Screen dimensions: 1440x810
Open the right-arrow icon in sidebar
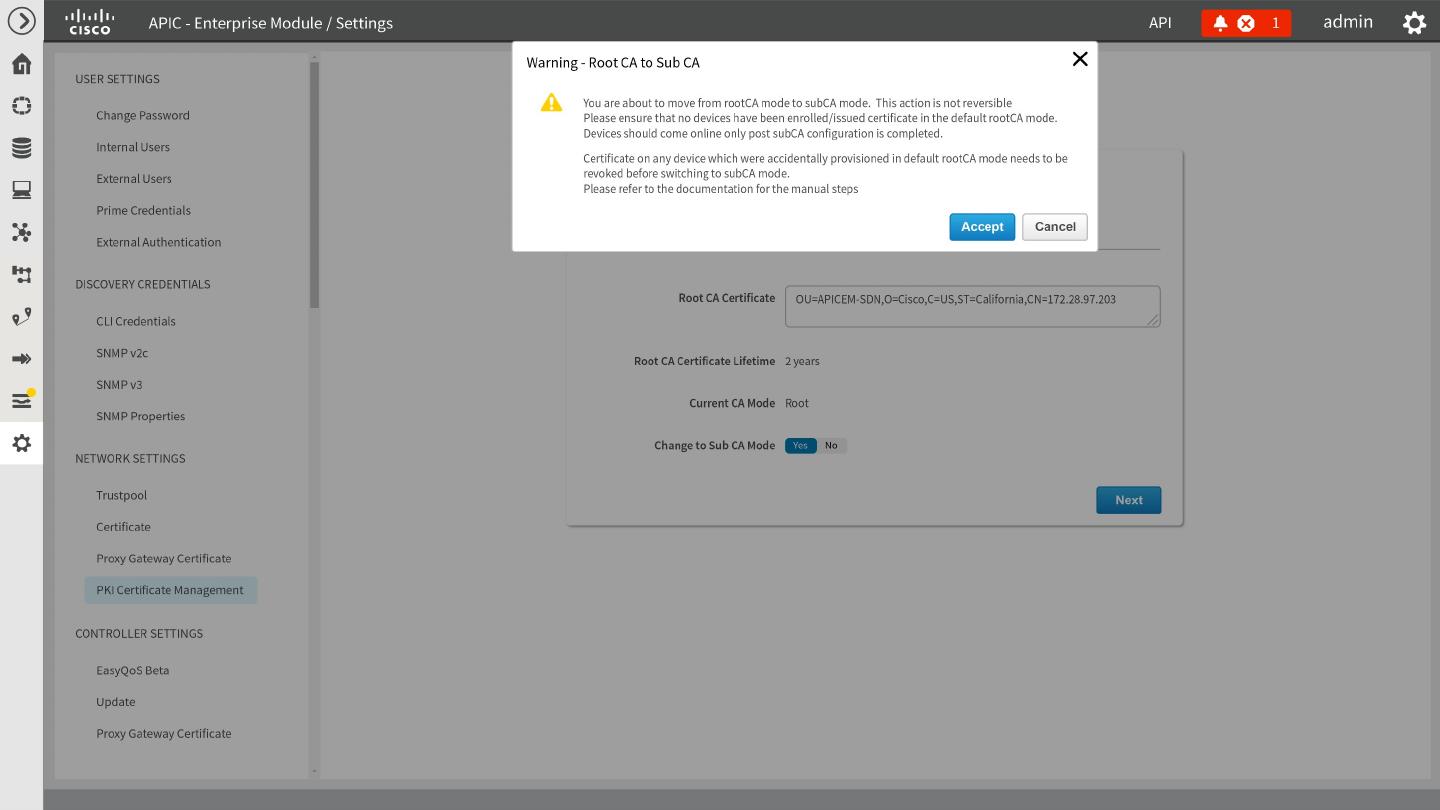tap(21, 359)
